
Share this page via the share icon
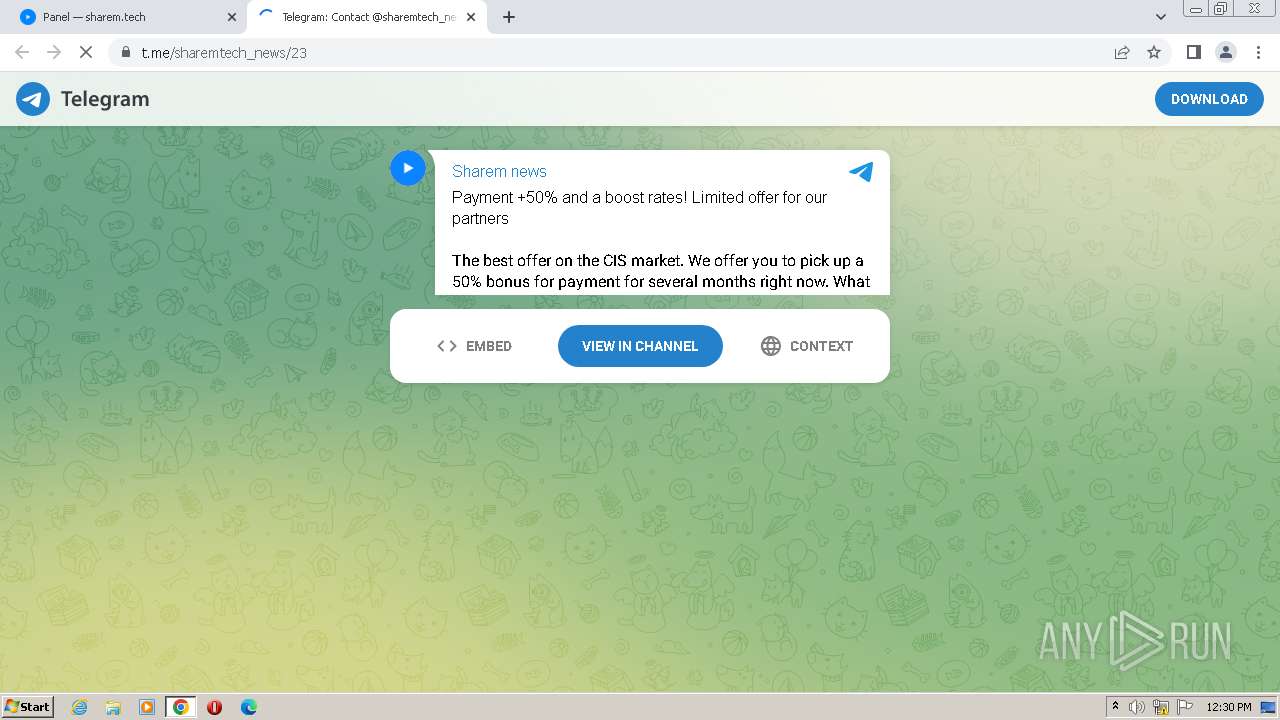pyautogui.click(x=1122, y=52)
